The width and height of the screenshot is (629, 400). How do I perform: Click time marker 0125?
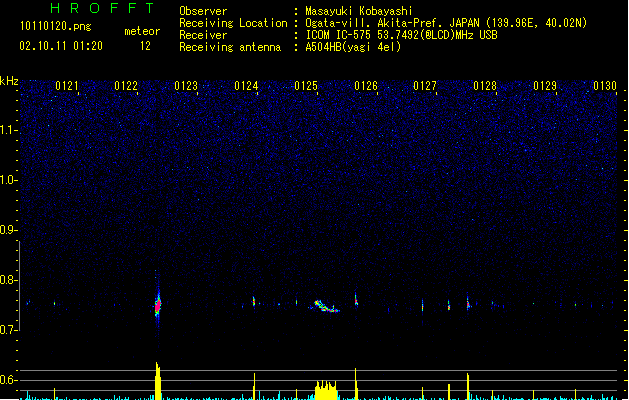(306, 86)
